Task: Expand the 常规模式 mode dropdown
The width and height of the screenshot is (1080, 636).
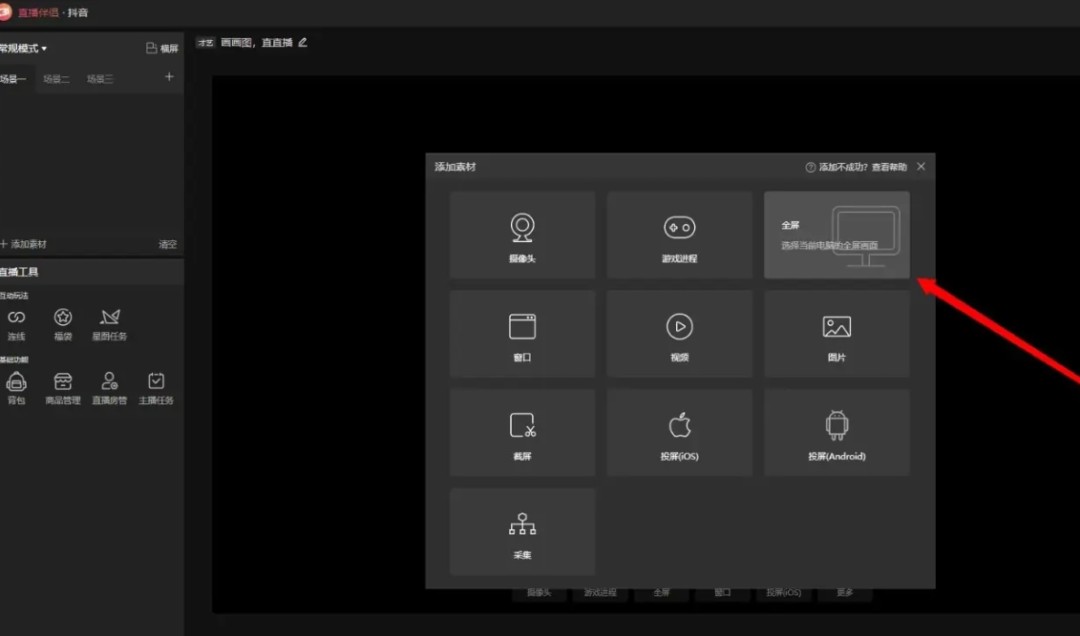Action: [24, 48]
